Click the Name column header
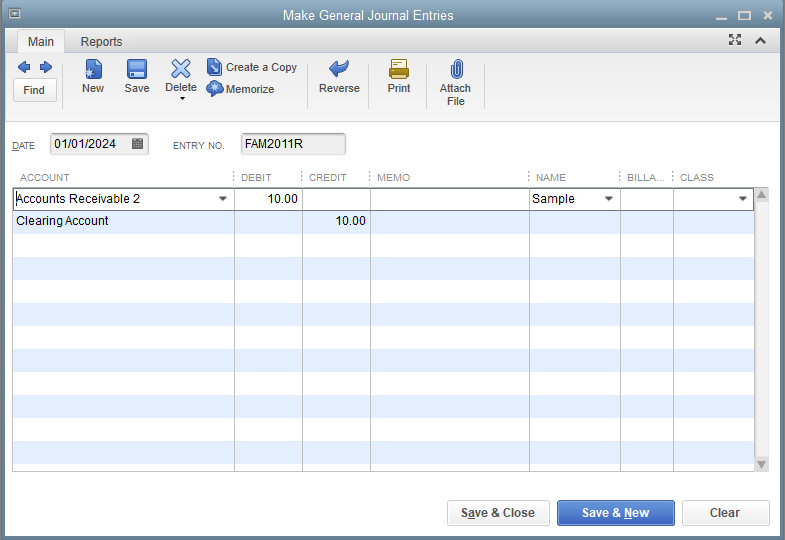 (x=551, y=177)
